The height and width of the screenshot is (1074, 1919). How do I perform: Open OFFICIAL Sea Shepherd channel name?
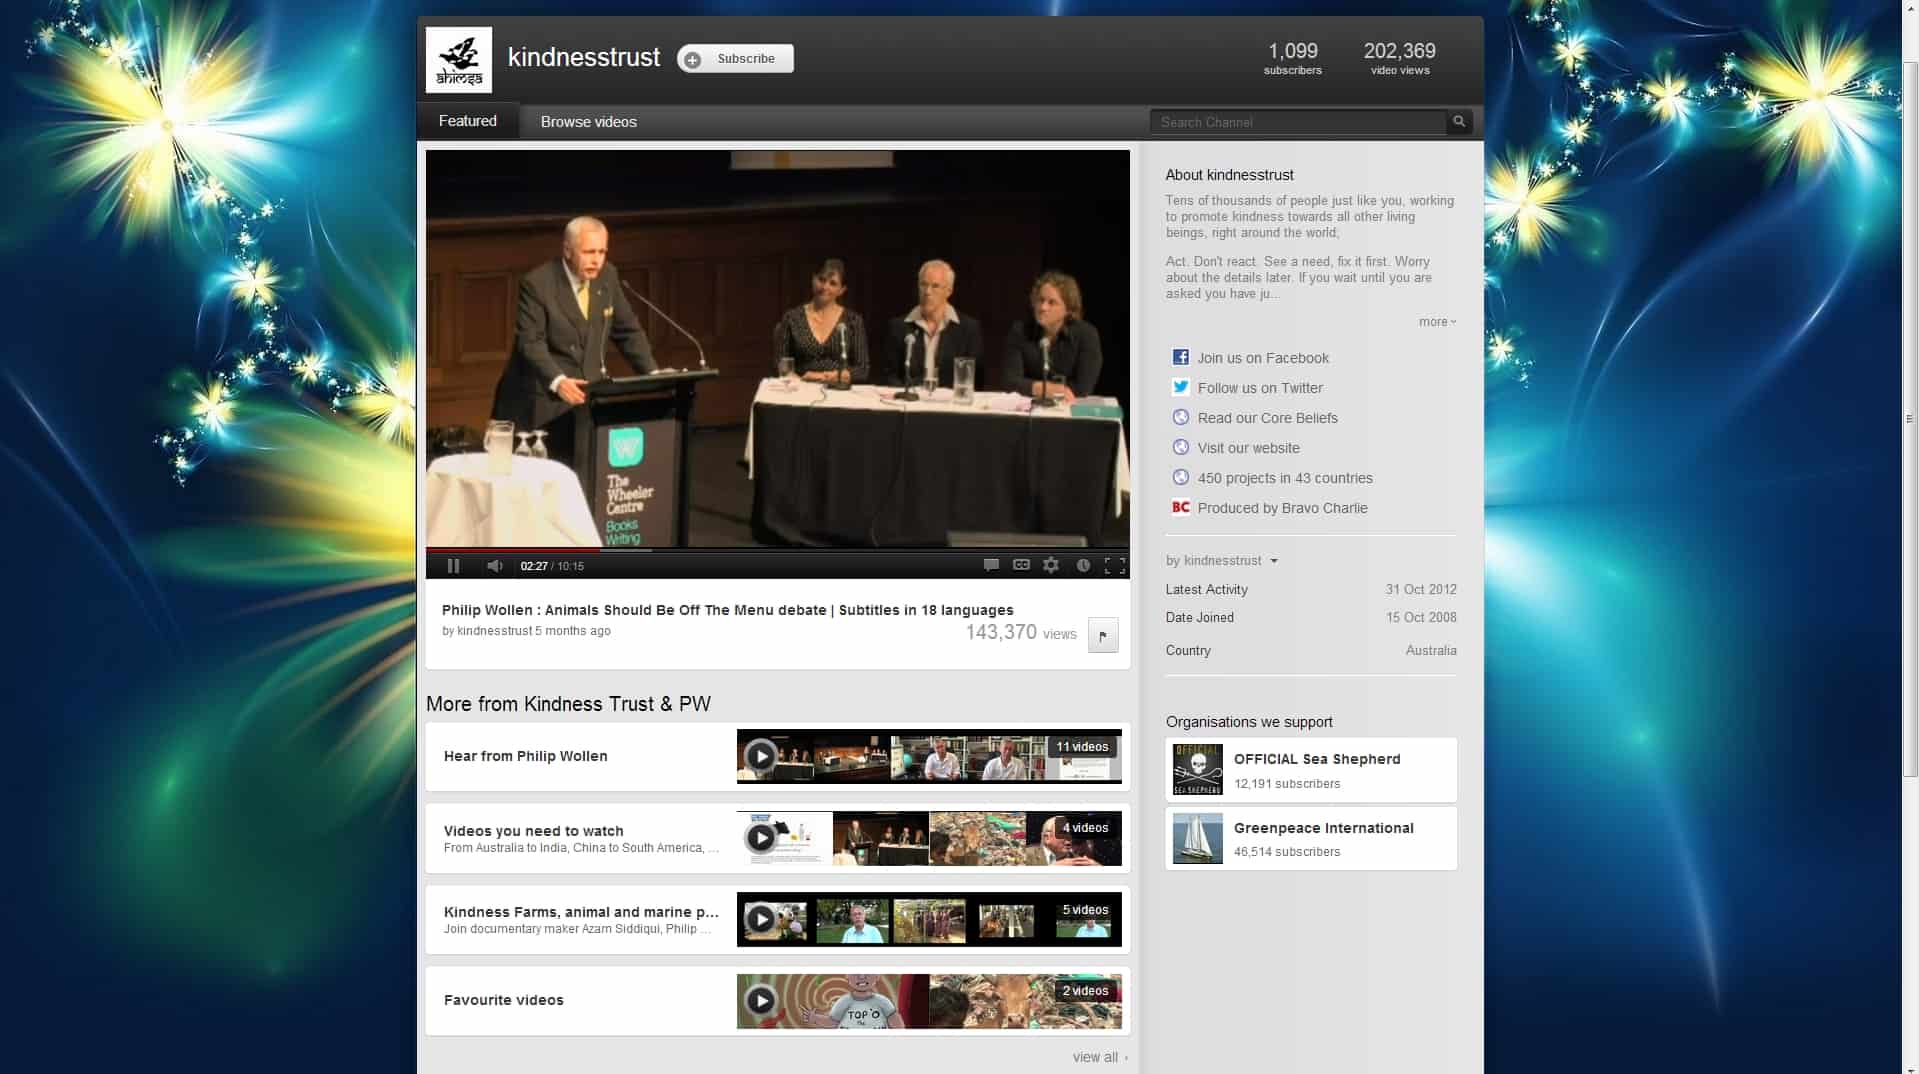1317,759
